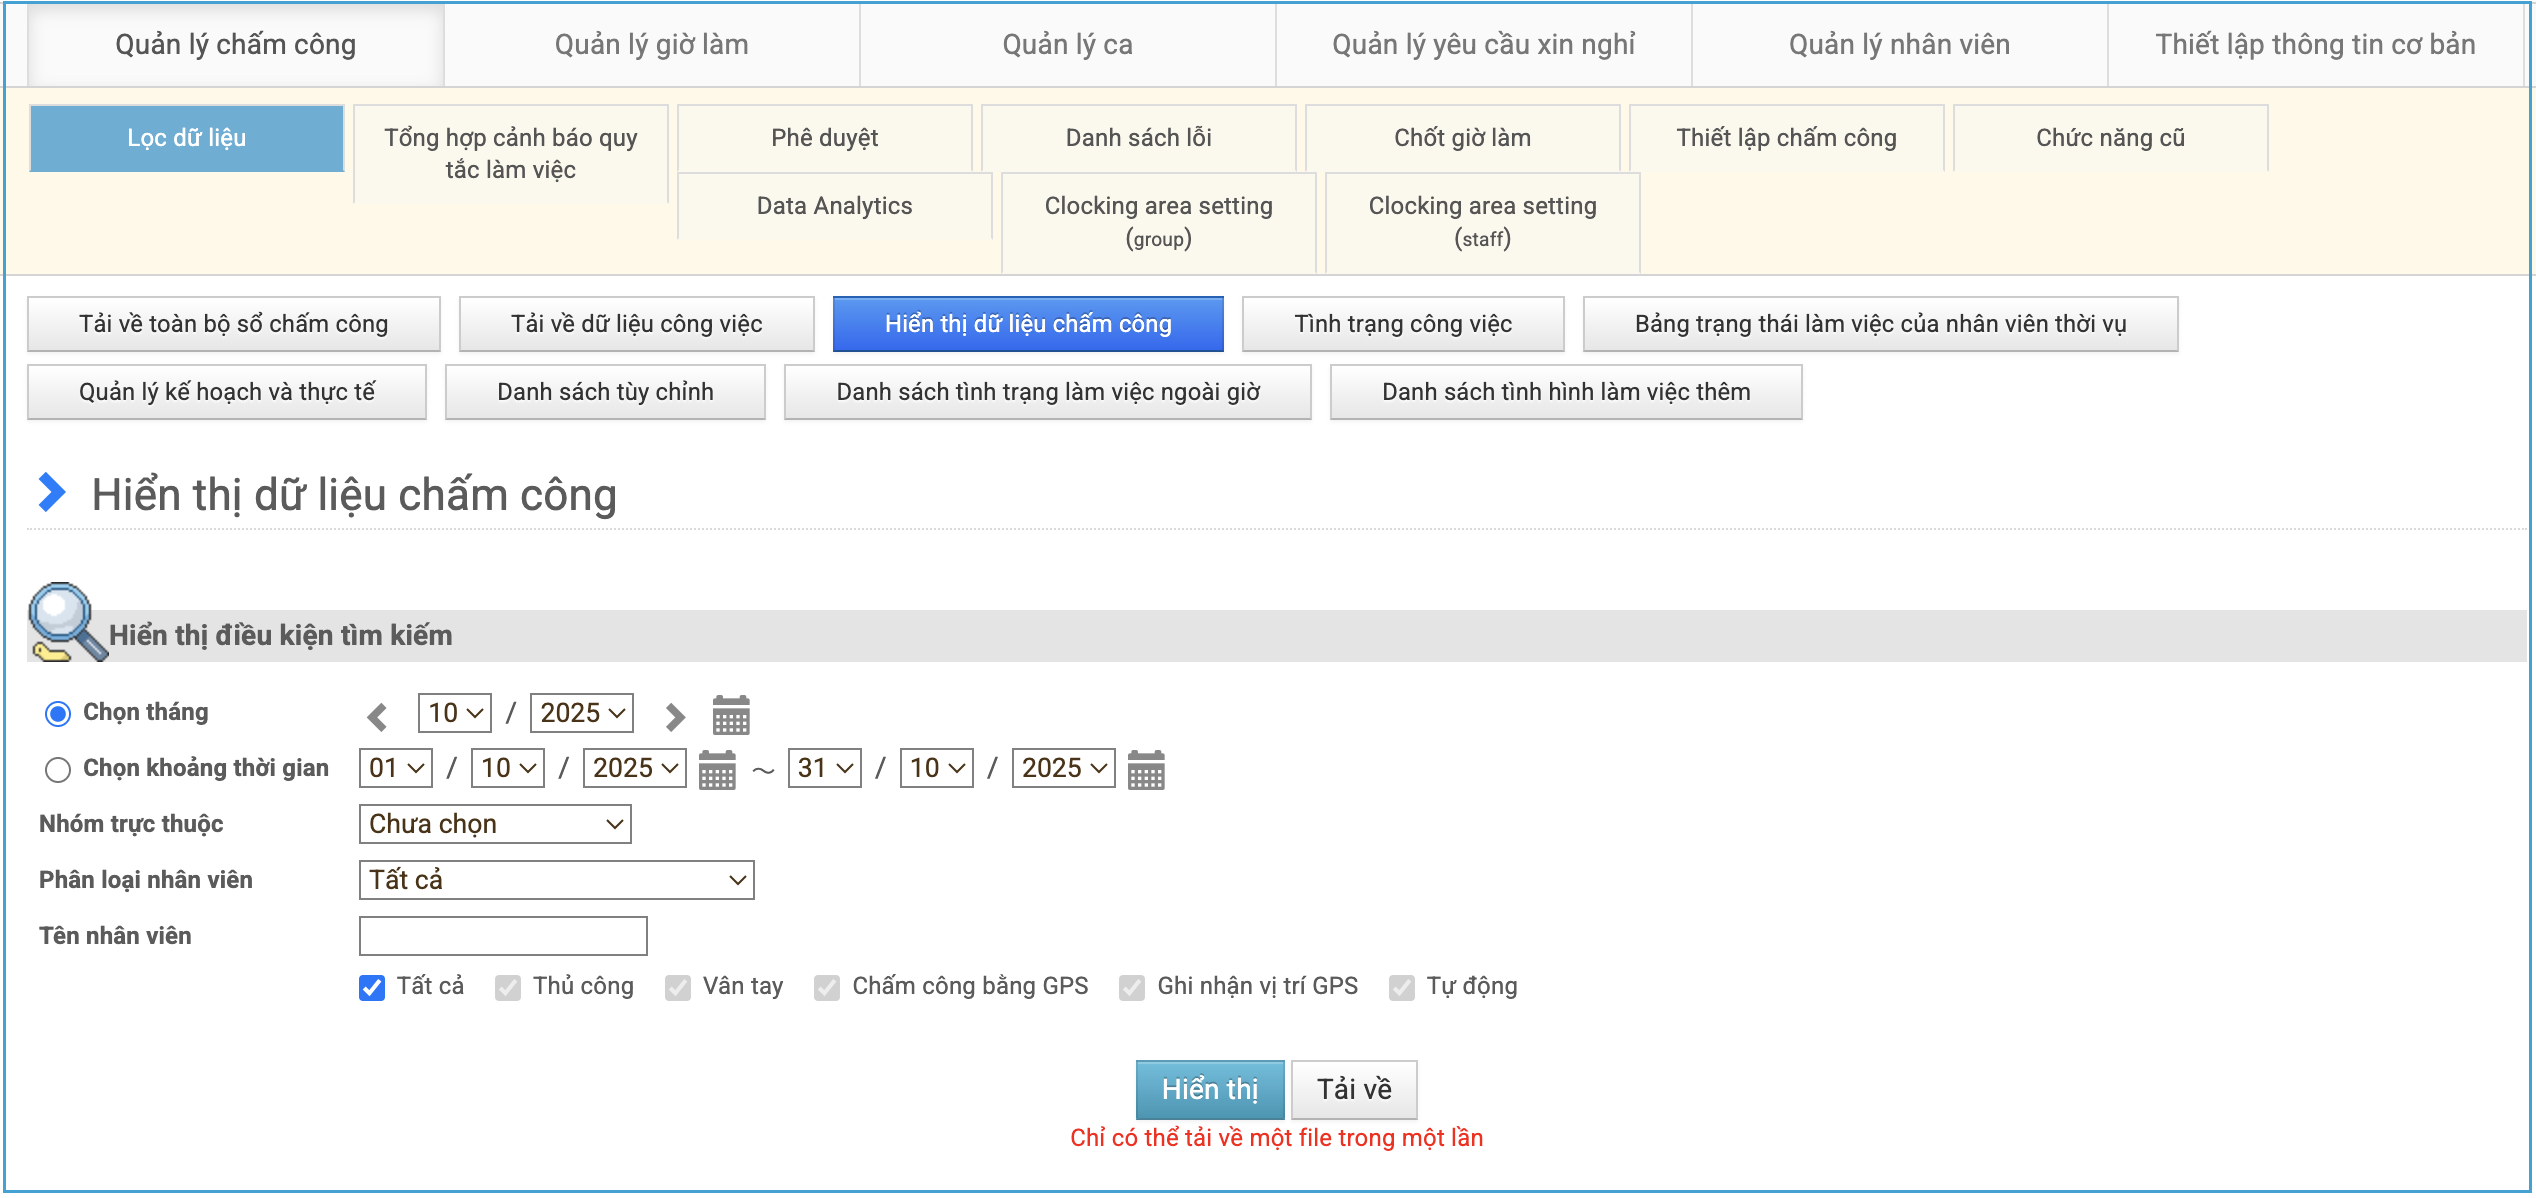
Task: Open calendar icon for end date
Action: tap(1146, 770)
